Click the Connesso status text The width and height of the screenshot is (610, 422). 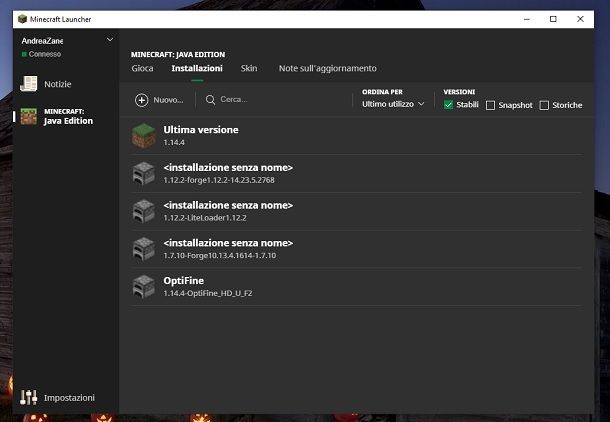click(45, 54)
